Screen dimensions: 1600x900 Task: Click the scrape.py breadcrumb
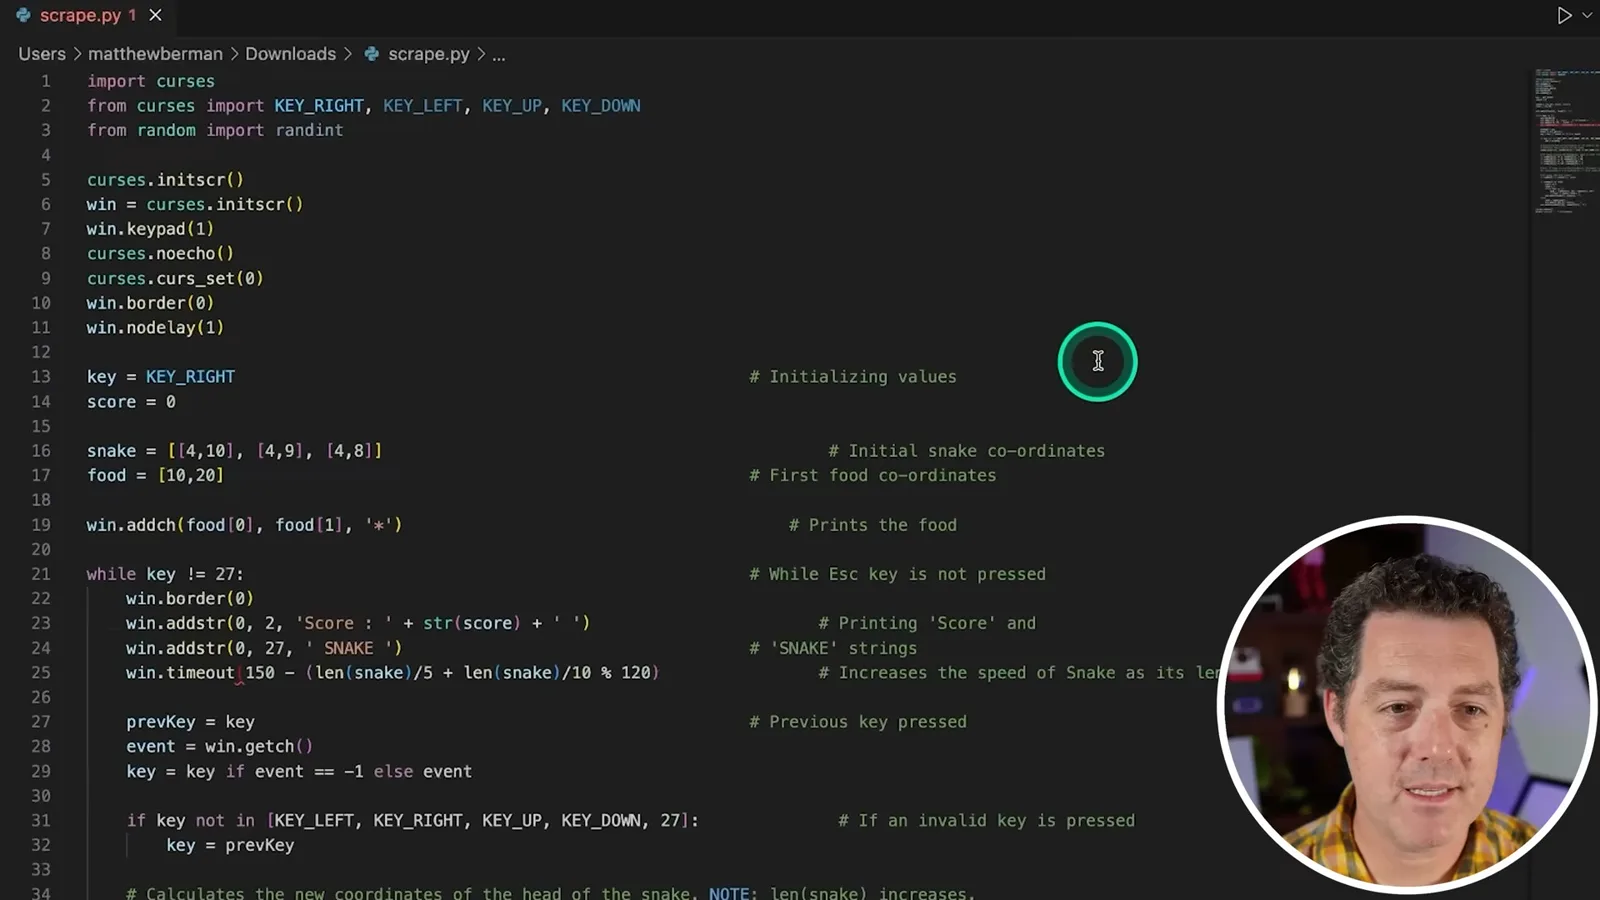click(x=429, y=54)
